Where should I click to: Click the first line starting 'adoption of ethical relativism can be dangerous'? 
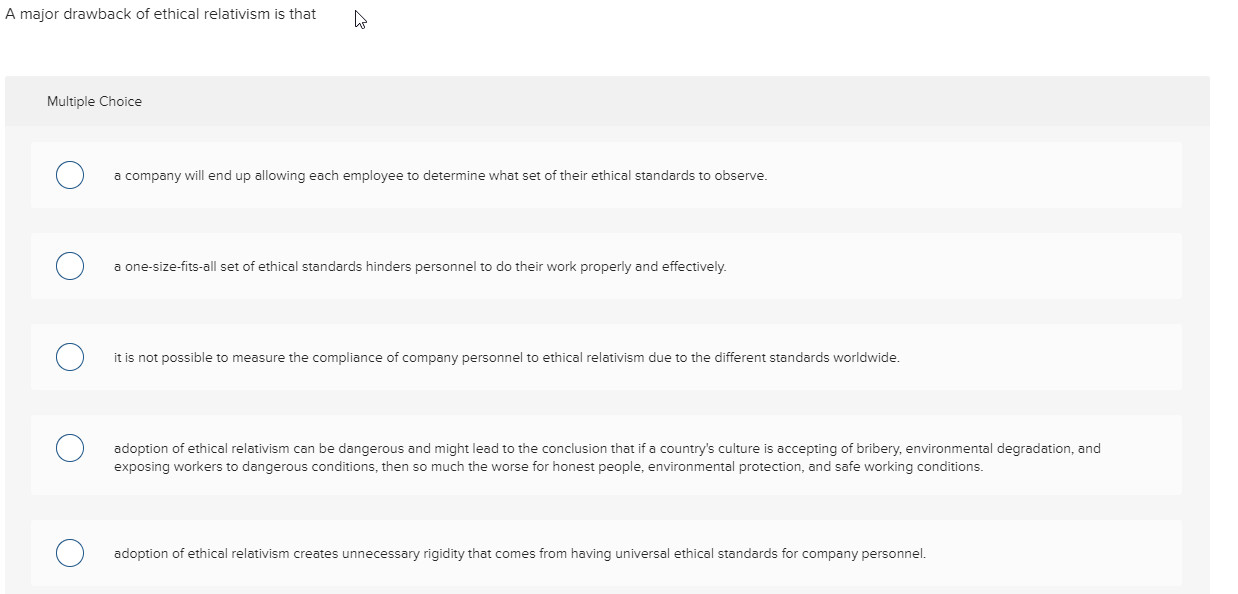[x=607, y=449]
